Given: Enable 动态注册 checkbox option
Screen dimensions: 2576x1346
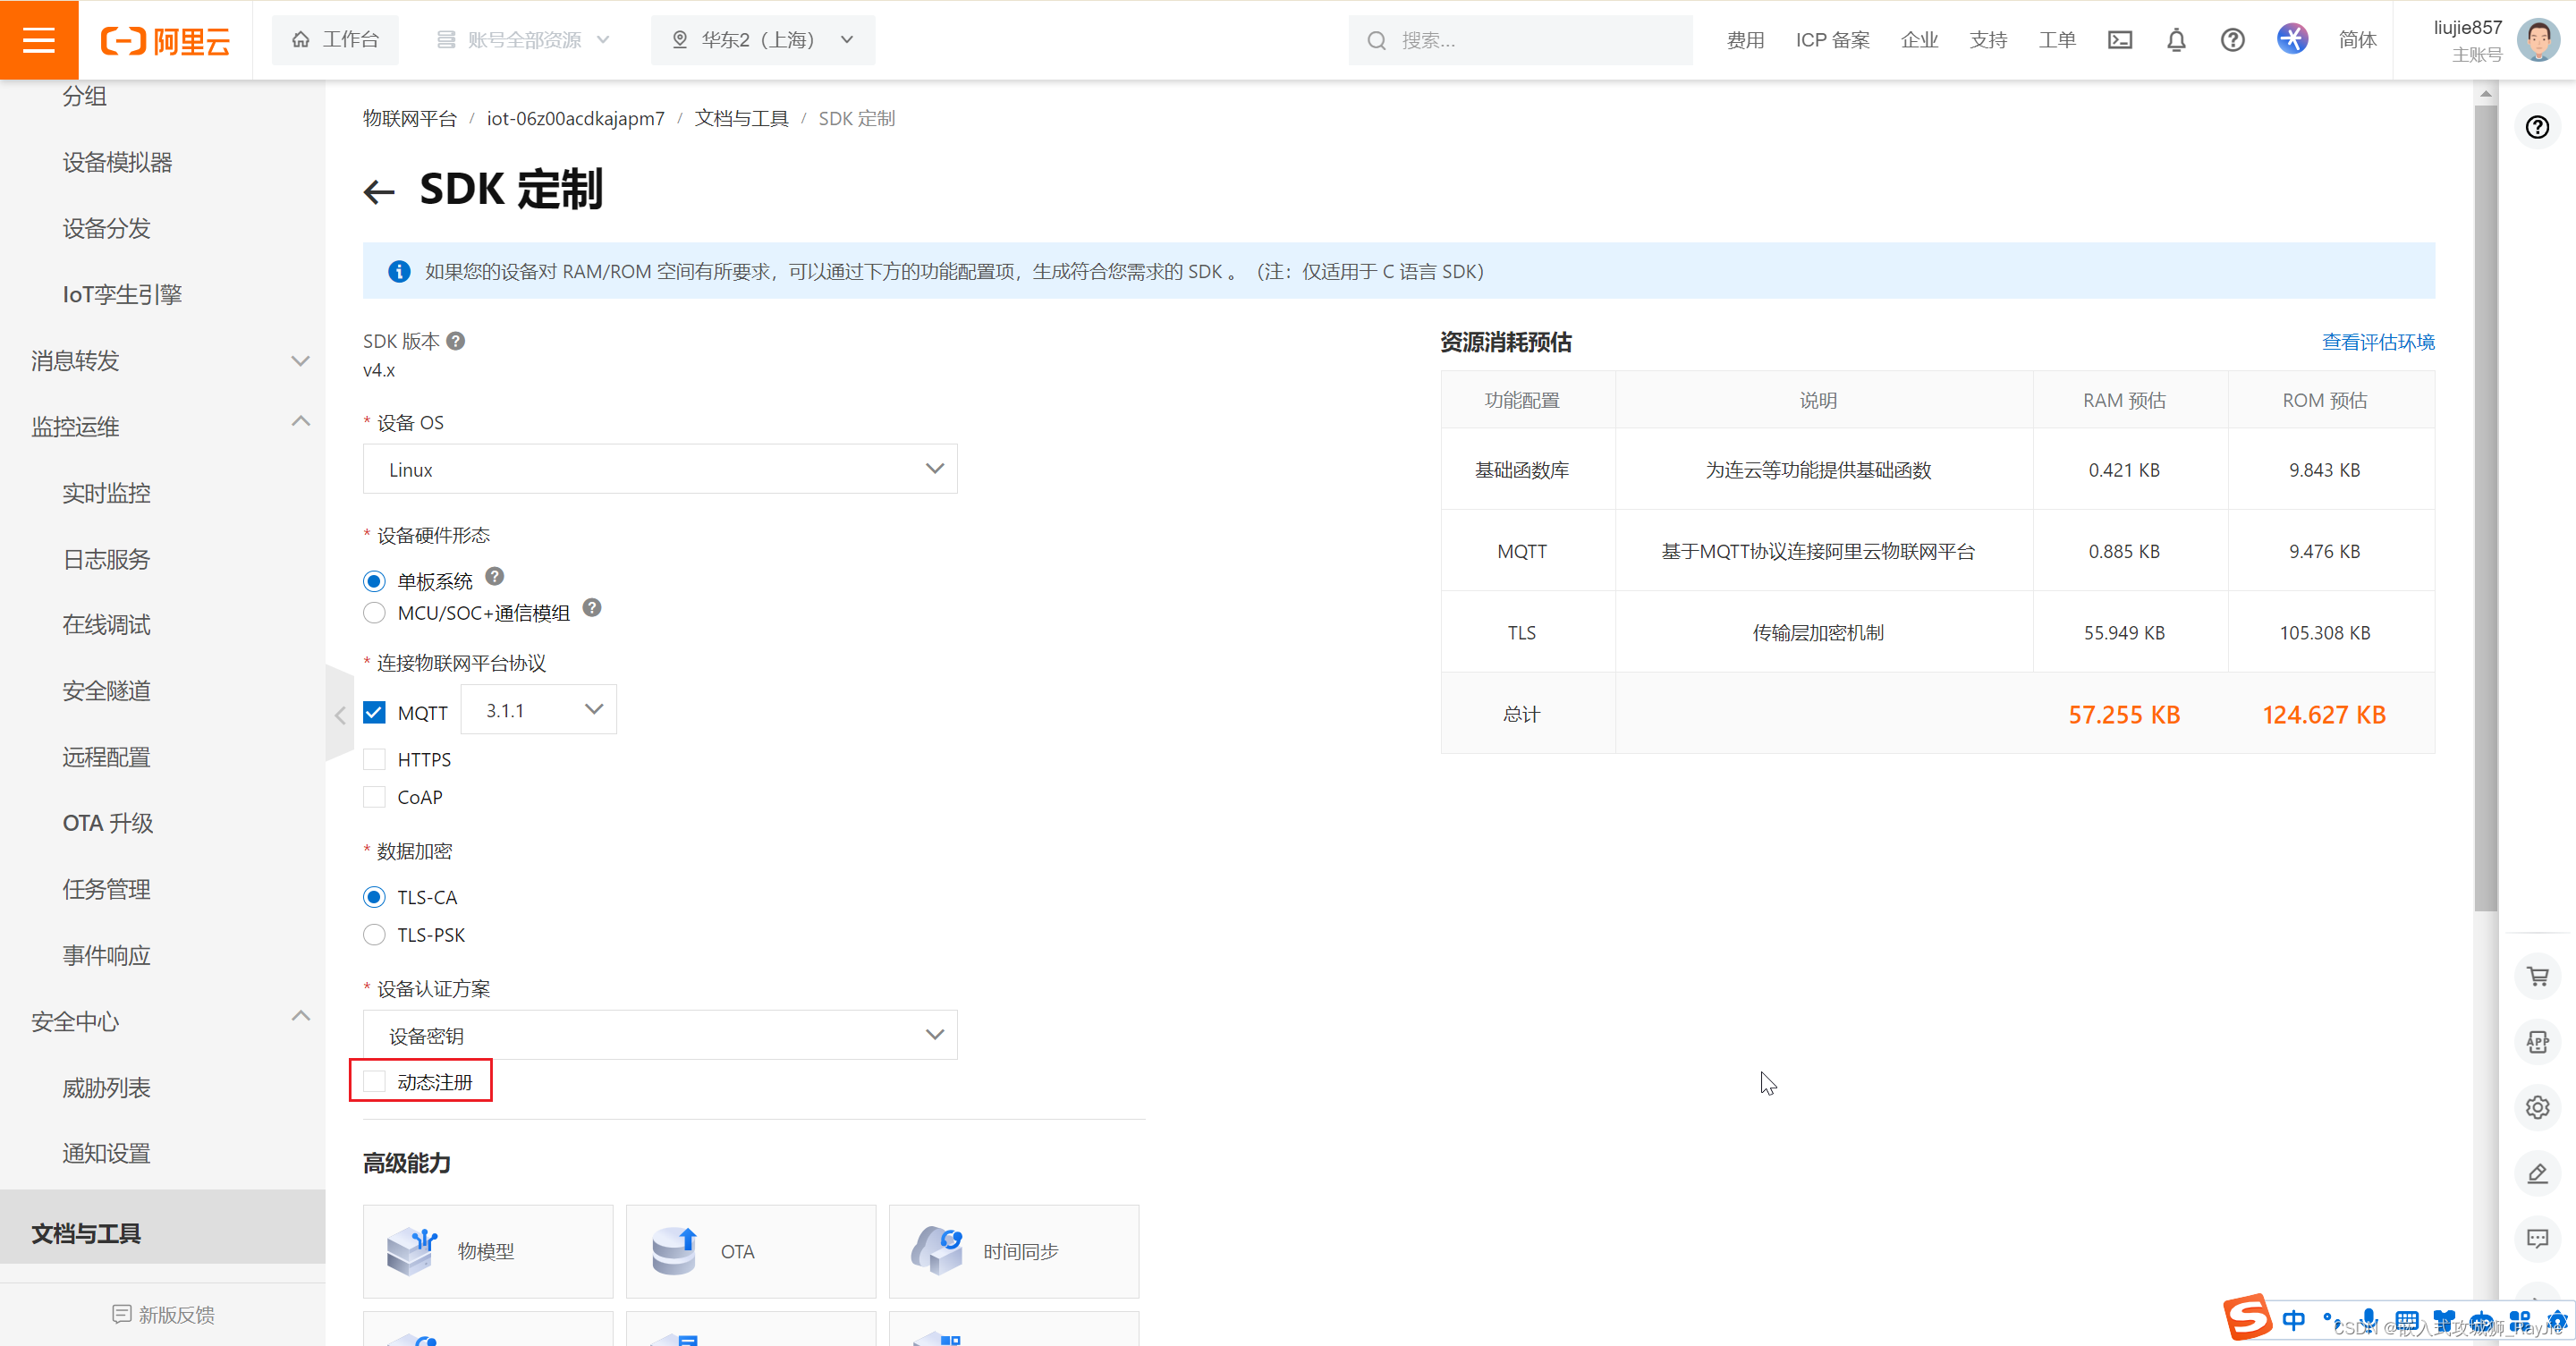Looking at the screenshot, I should [x=373, y=1082].
